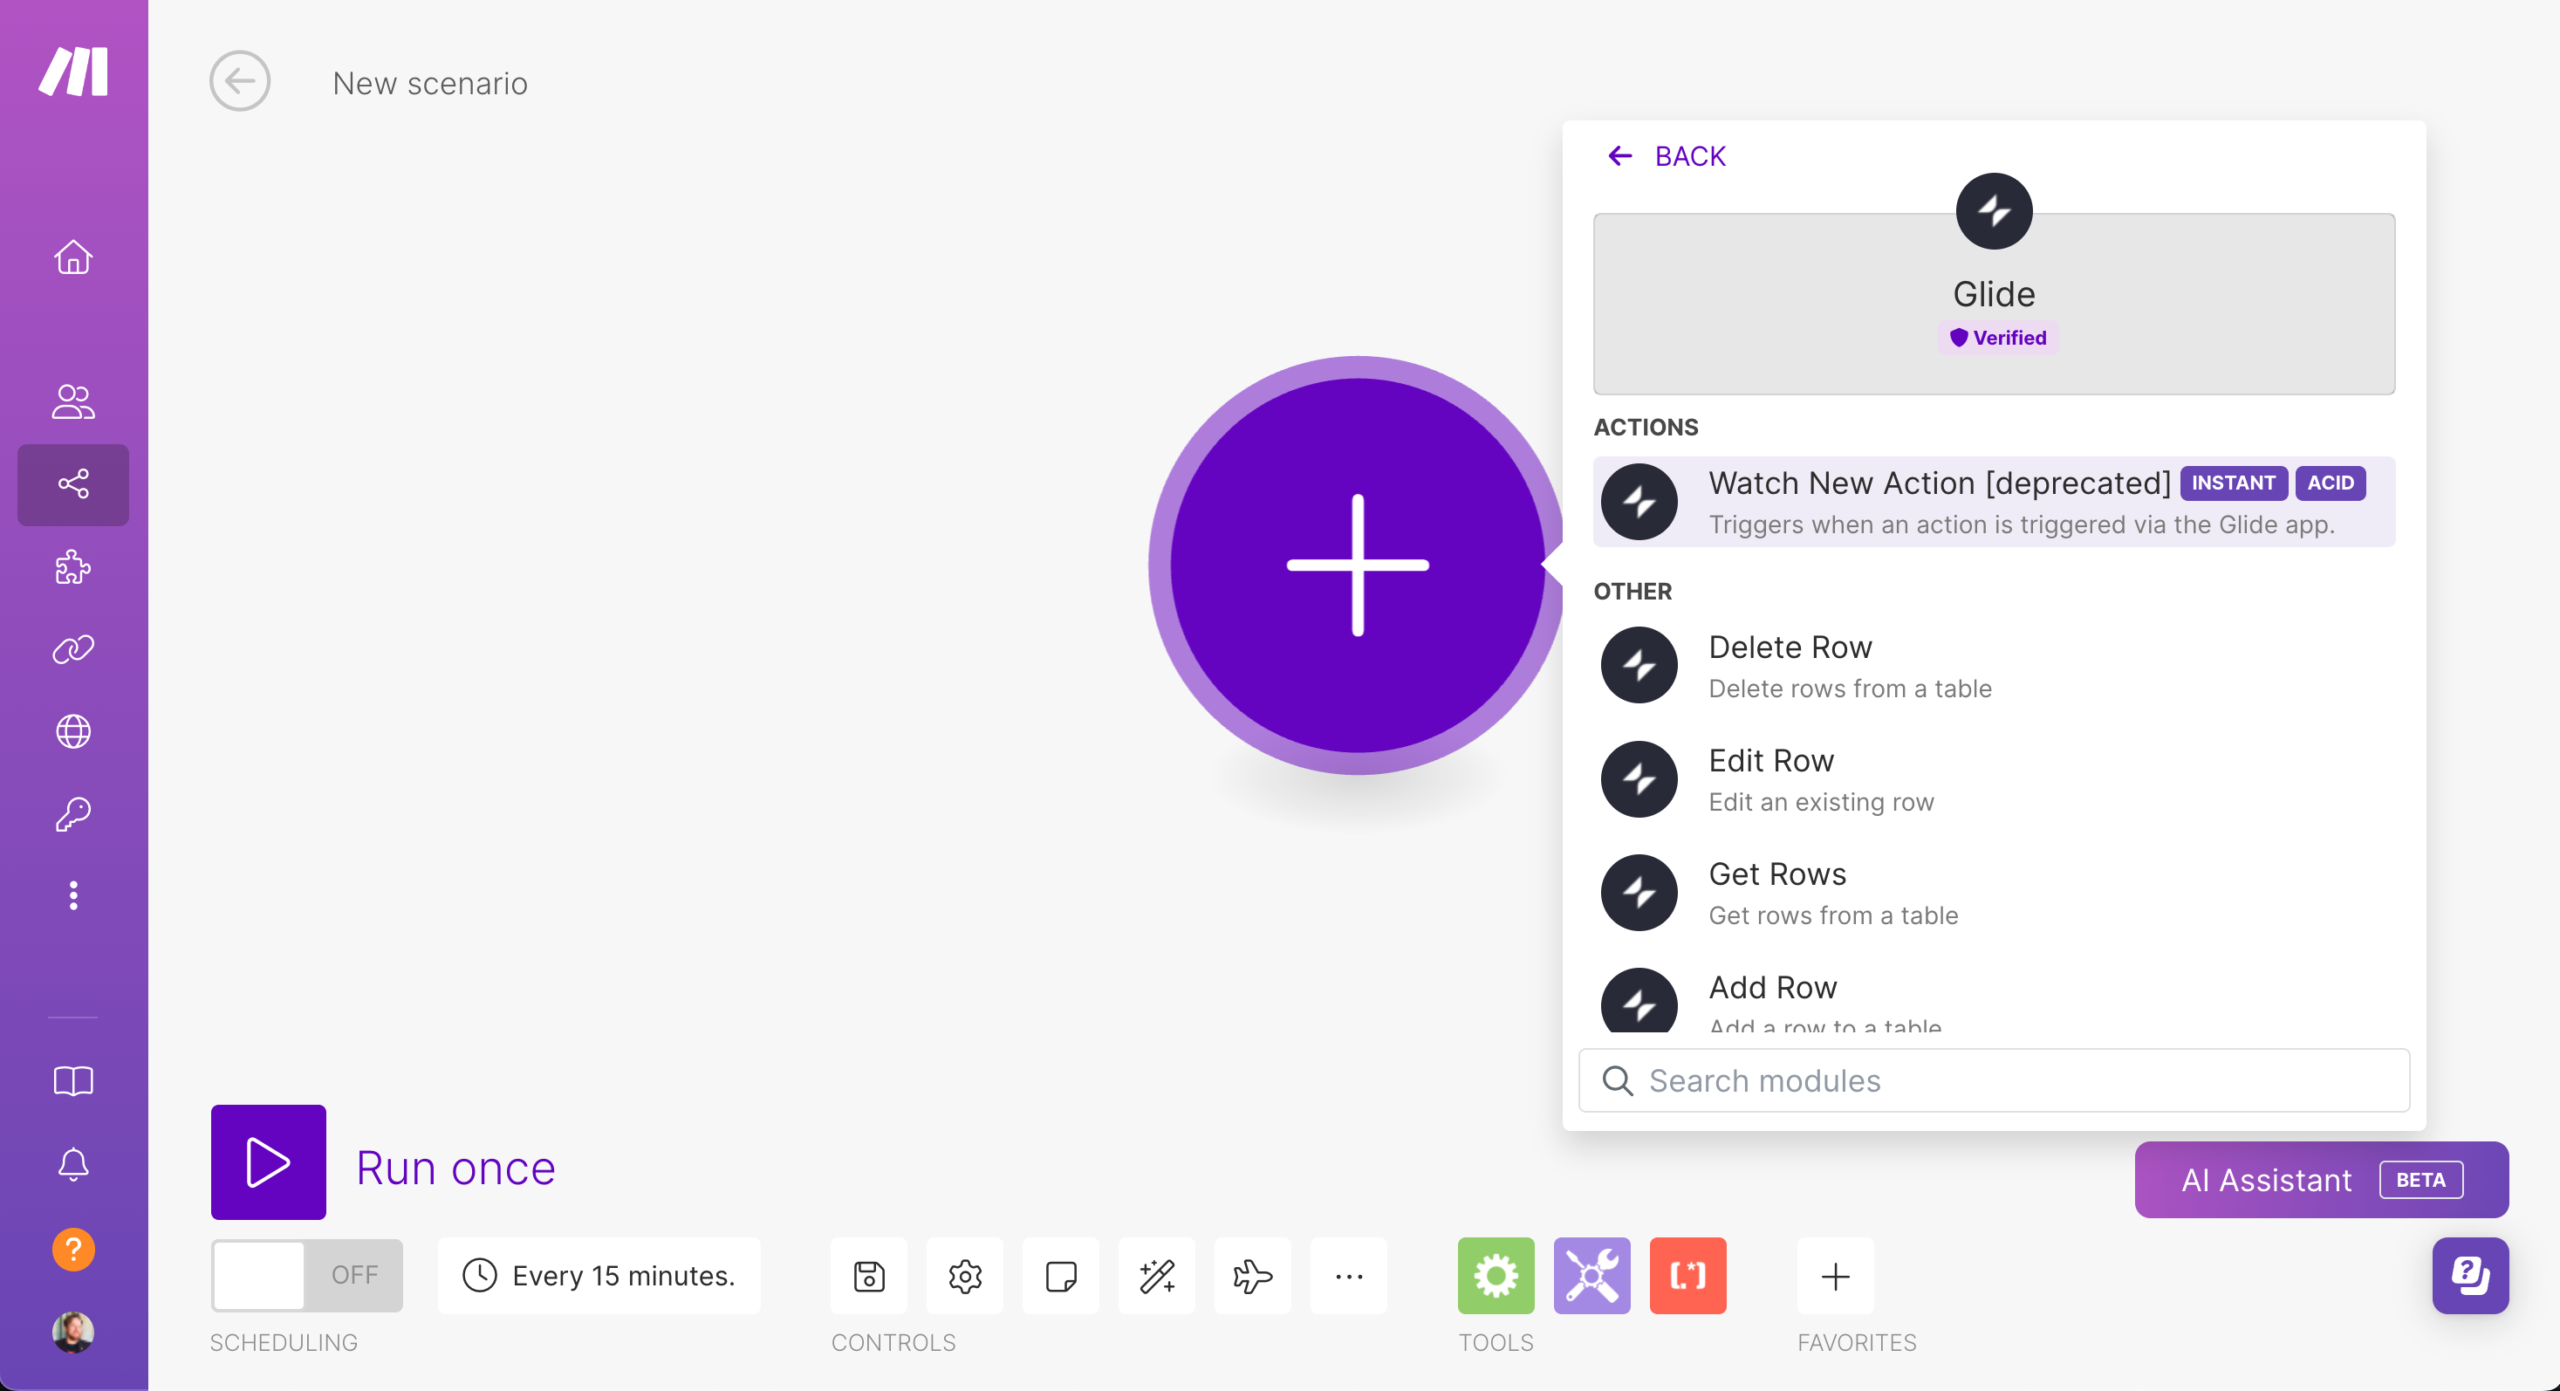The image size is (2560, 1391).
Task: Open the support chat widget icon
Action: click(2470, 1276)
